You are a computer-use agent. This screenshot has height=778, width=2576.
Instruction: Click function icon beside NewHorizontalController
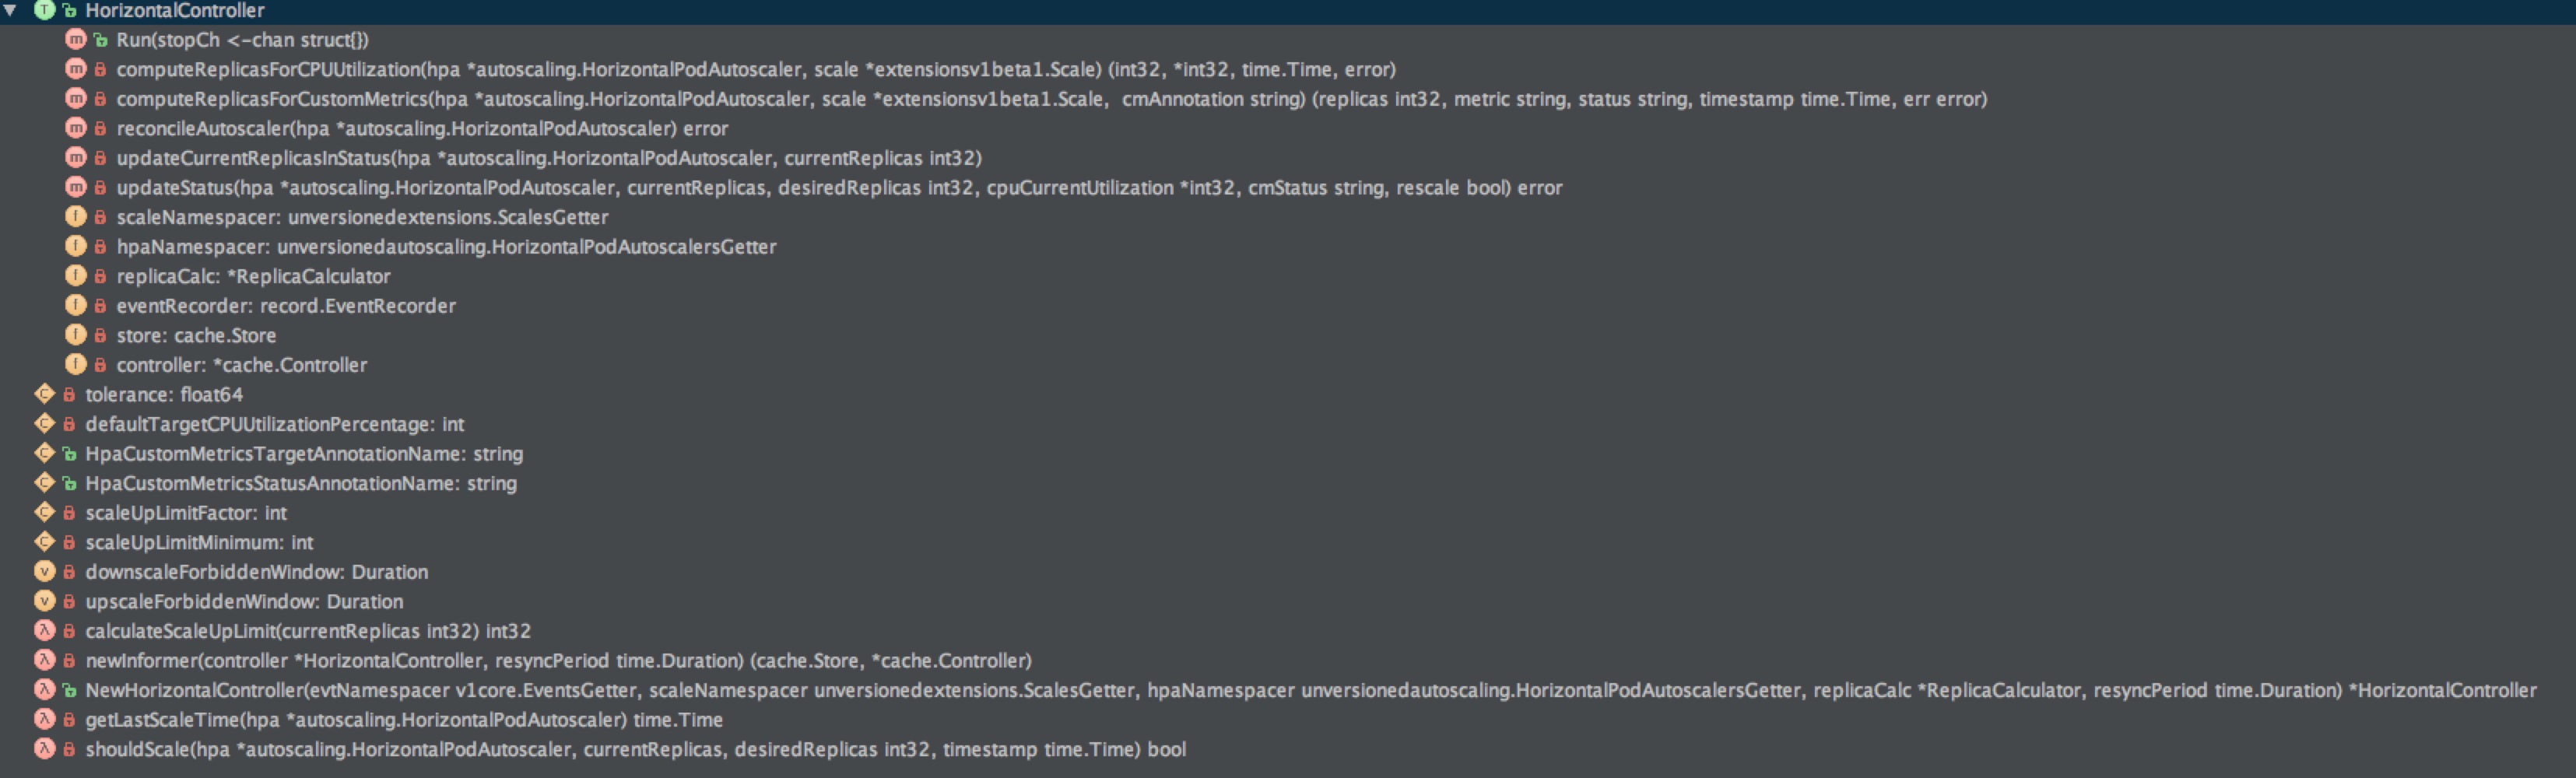pyautogui.click(x=45, y=689)
